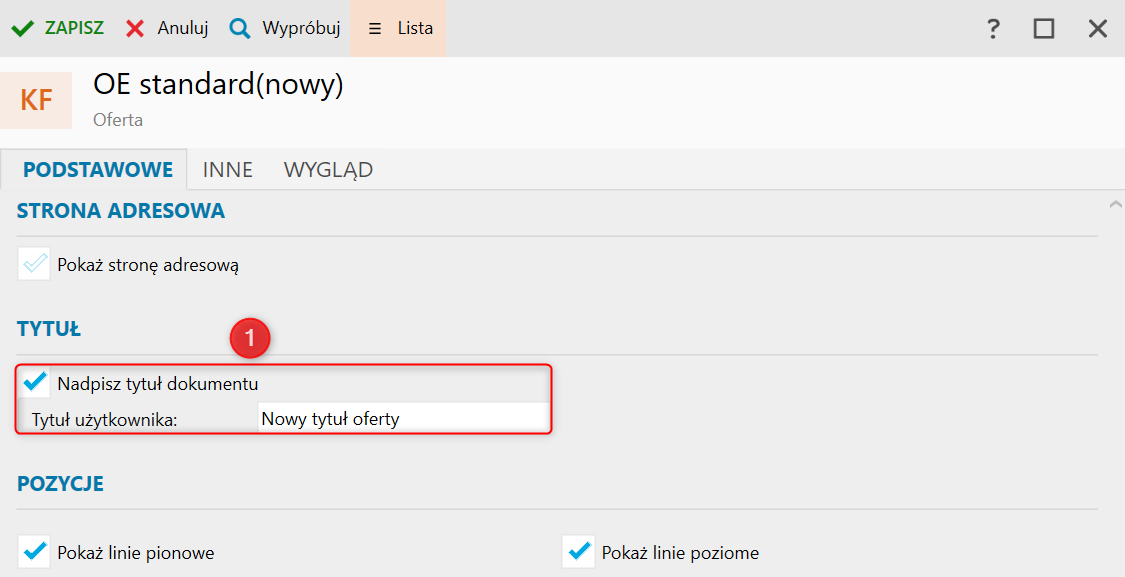Click the green ZAPISZ checkmark icon
The image size is (1125, 577).
pyautogui.click(x=23, y=28)
